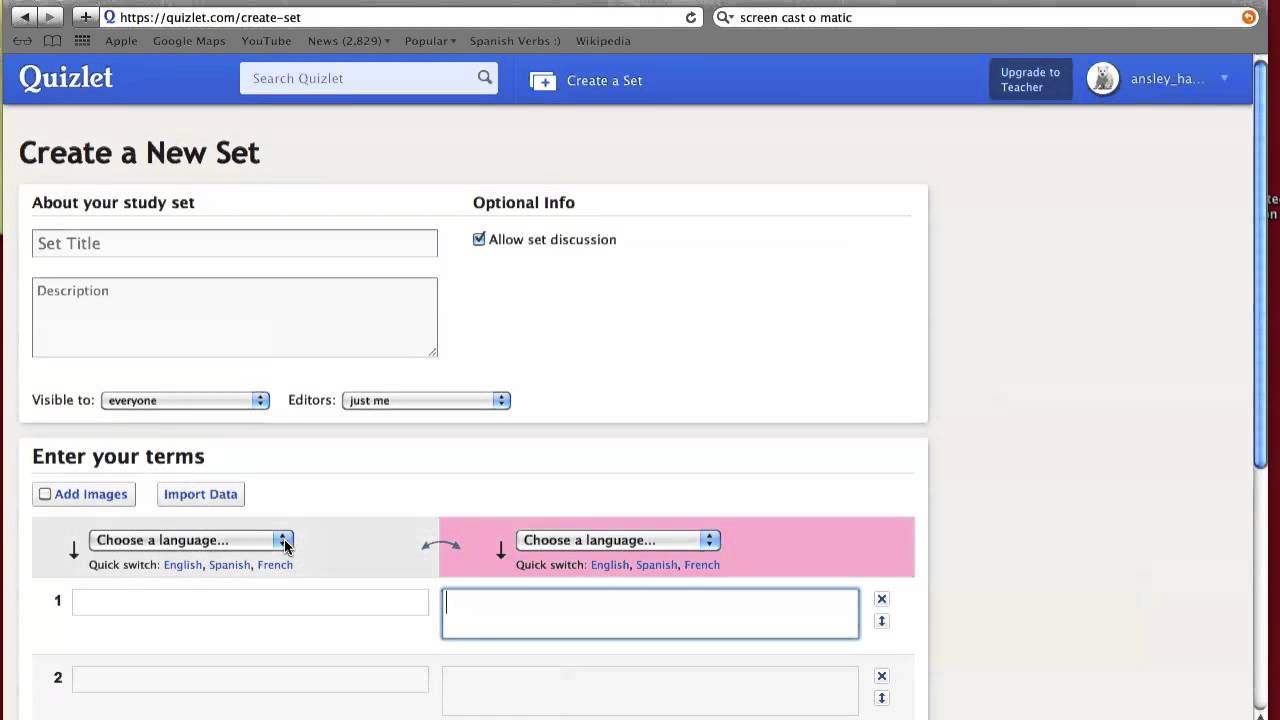
Task: Add a bookmark with the plus button
Action: (85, 17)
